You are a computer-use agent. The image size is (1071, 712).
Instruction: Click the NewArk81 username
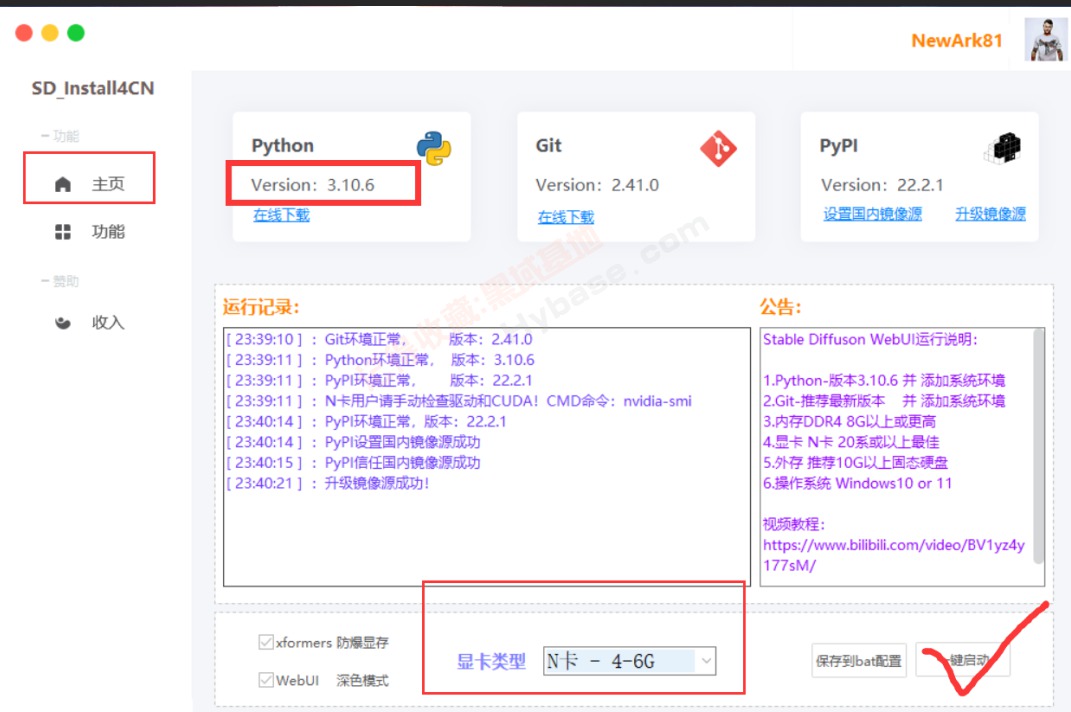[x=957, y=40]
